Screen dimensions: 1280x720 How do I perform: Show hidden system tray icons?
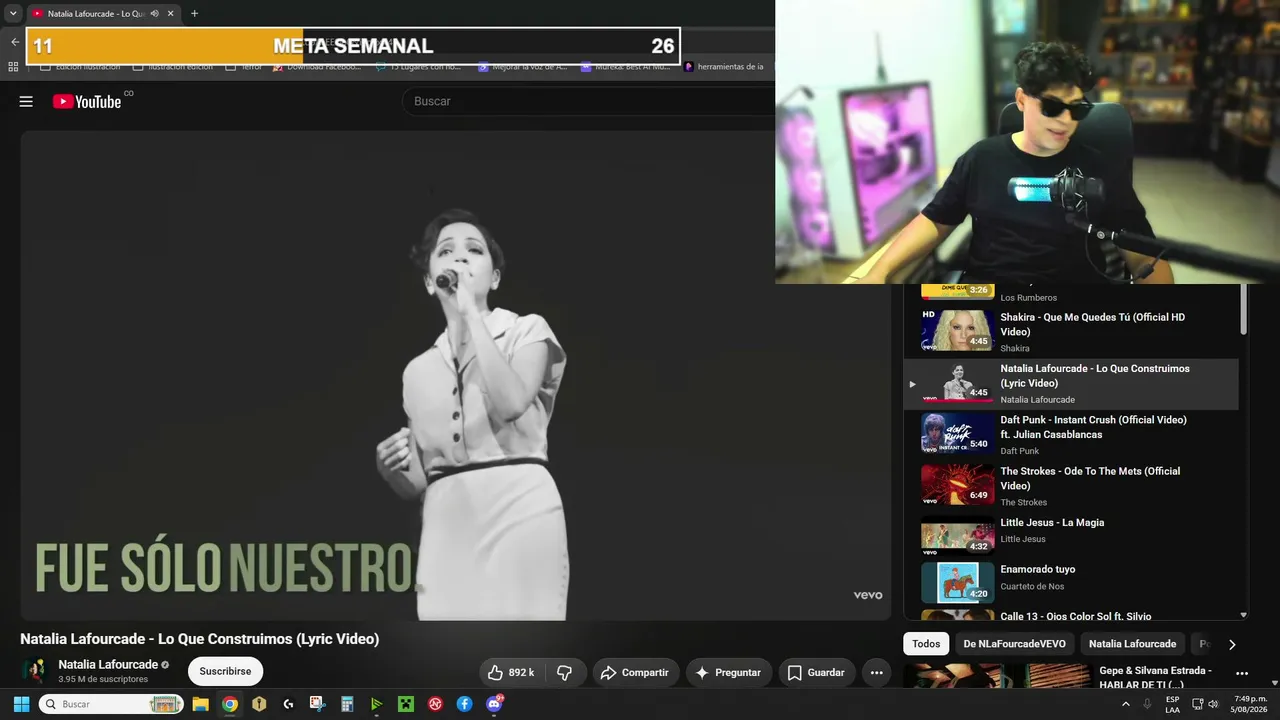point(1126,704)
